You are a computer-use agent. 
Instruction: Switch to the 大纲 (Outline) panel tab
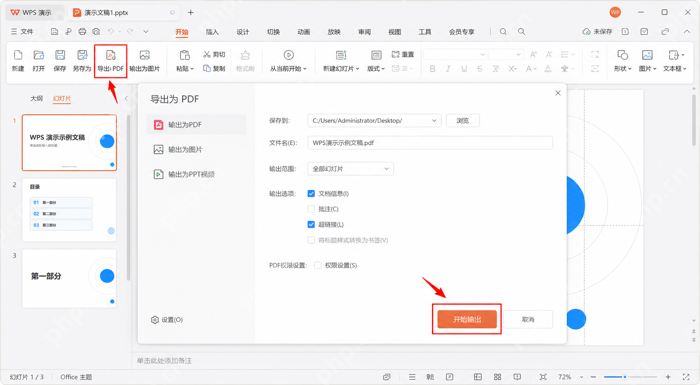tap(37, 98)
